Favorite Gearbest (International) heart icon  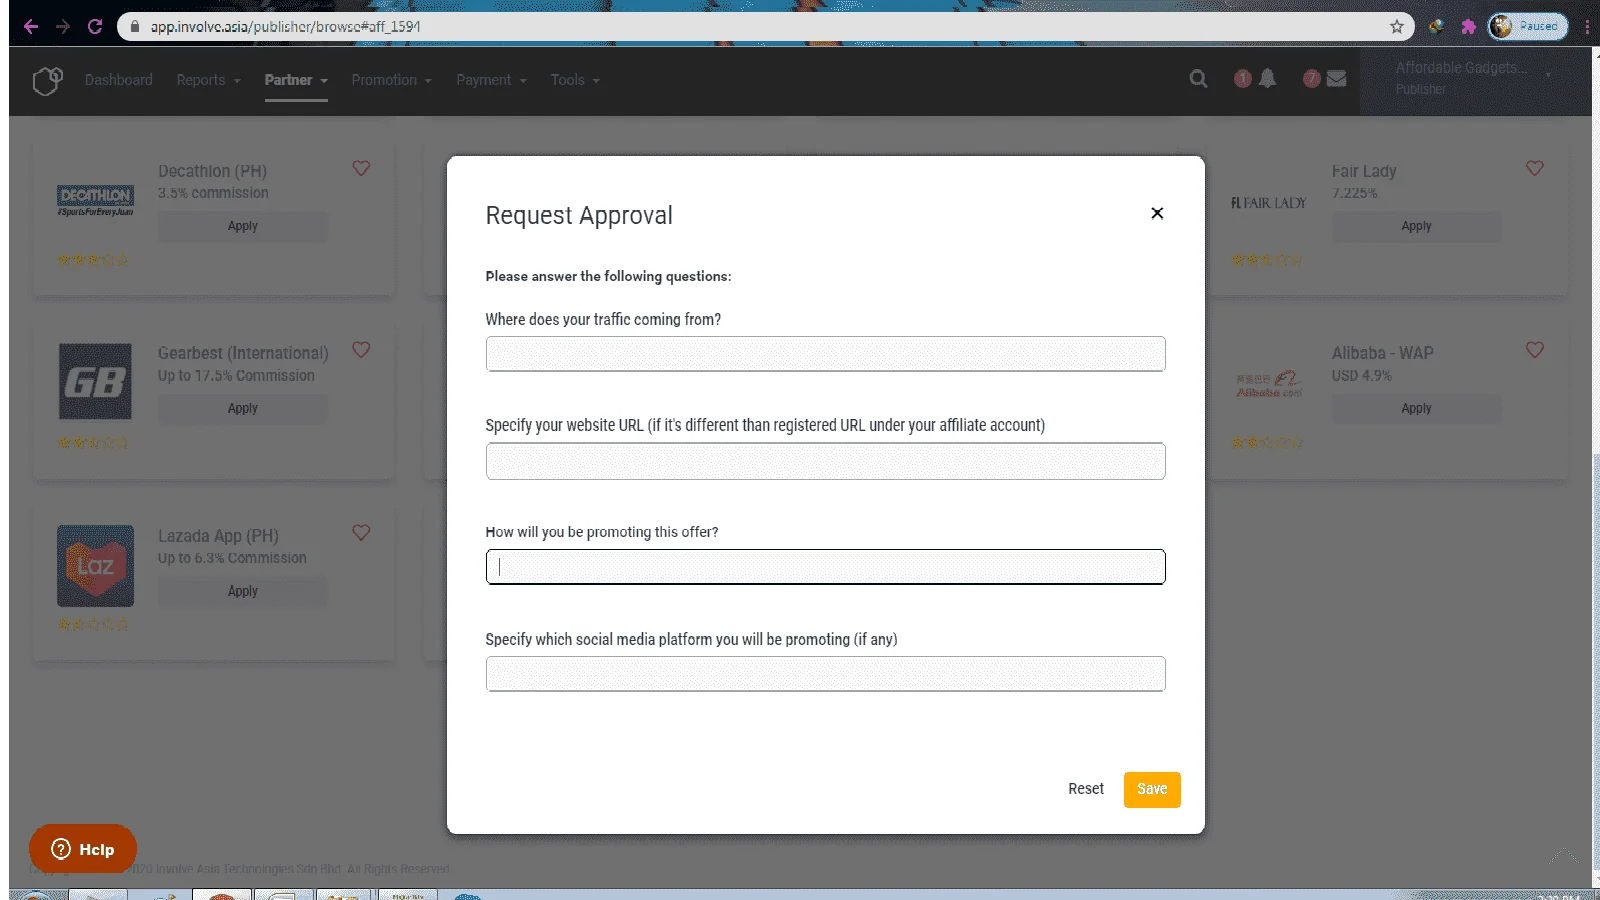(x=361, y=350)
